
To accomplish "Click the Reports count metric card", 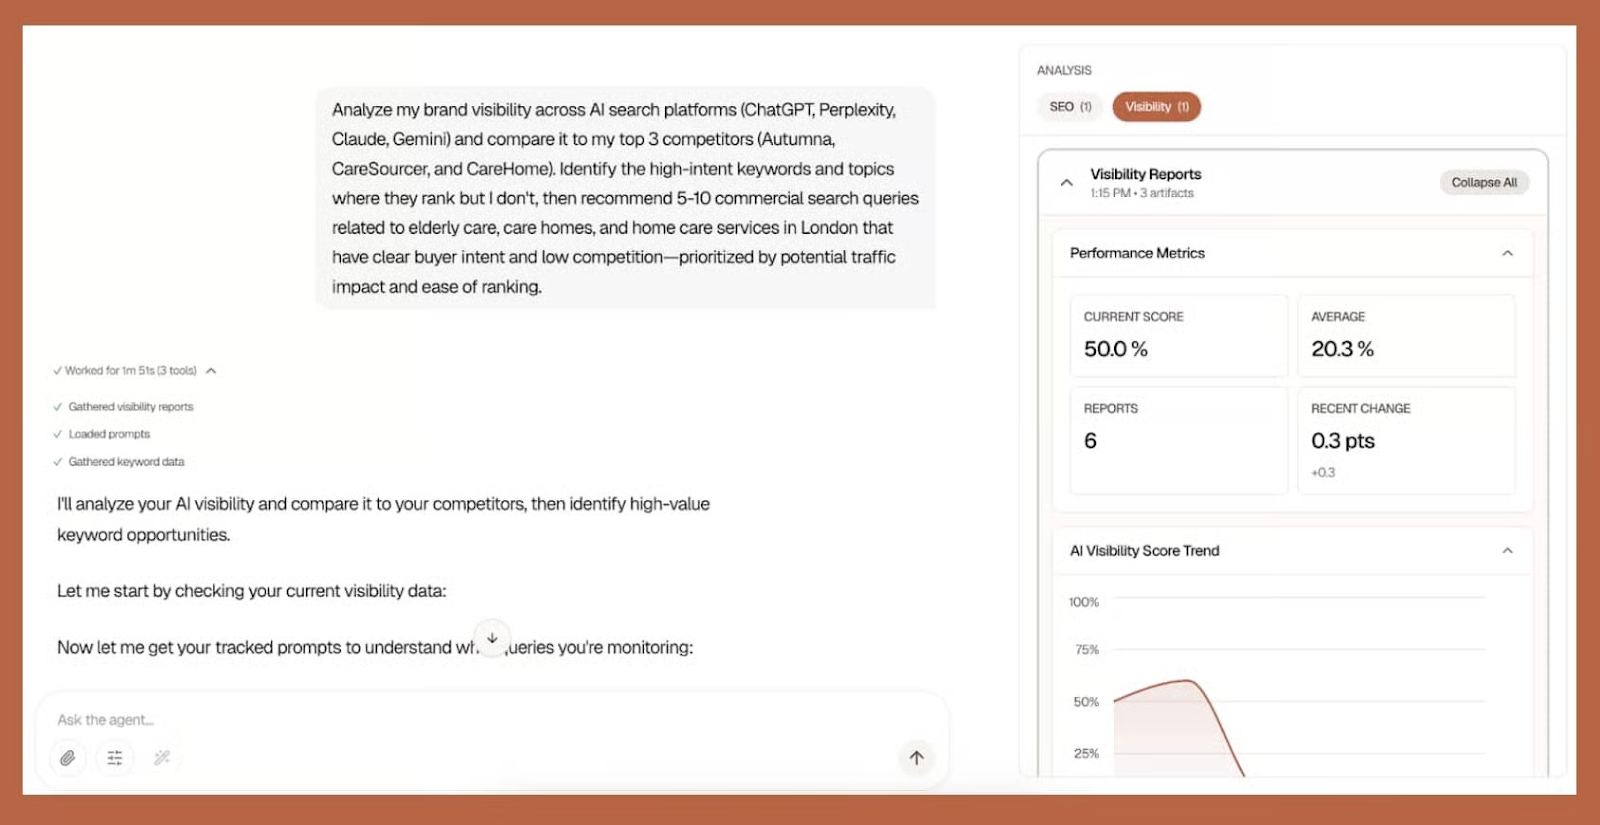I will pyautogui.click(x=1178, y=440).
